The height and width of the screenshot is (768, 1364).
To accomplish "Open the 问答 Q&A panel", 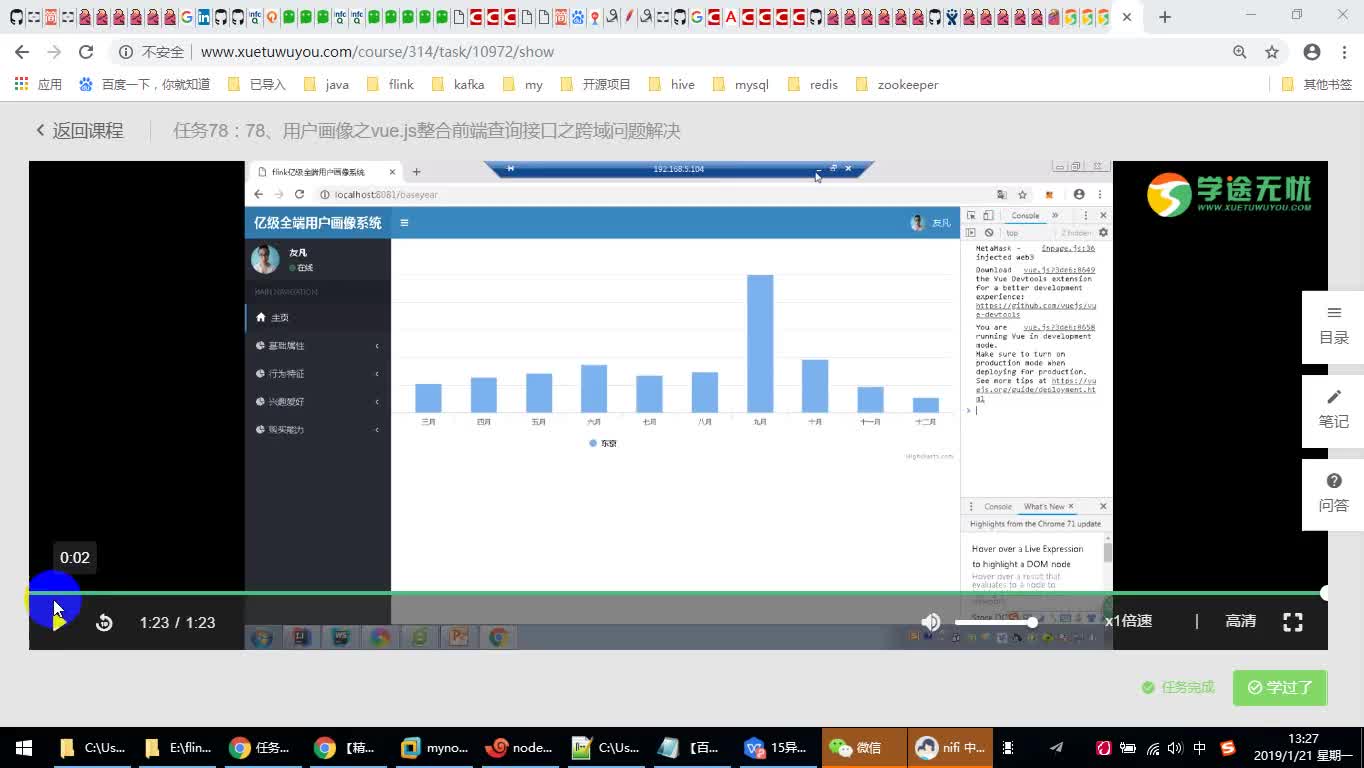I will (x=1333, y=495).
